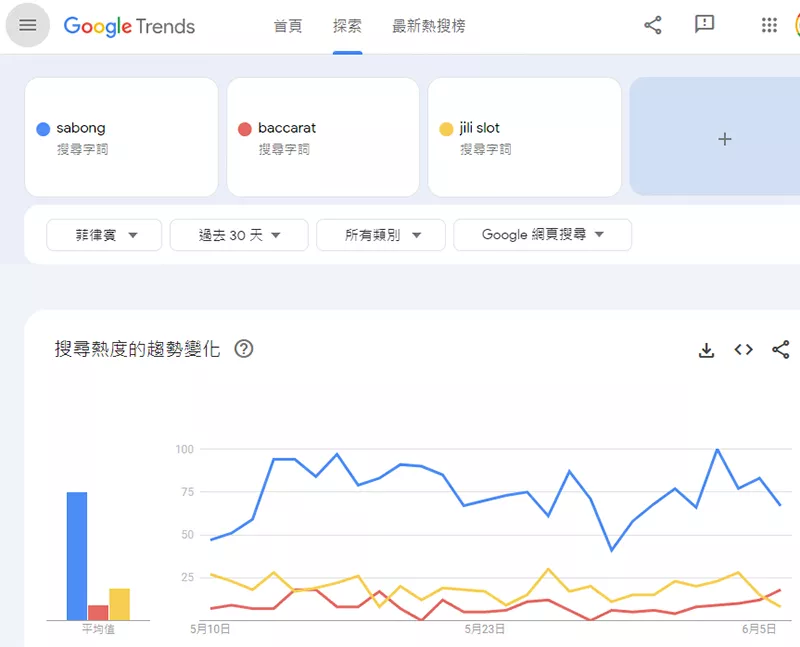Click the Google Trends logo

tap(129, 26)
